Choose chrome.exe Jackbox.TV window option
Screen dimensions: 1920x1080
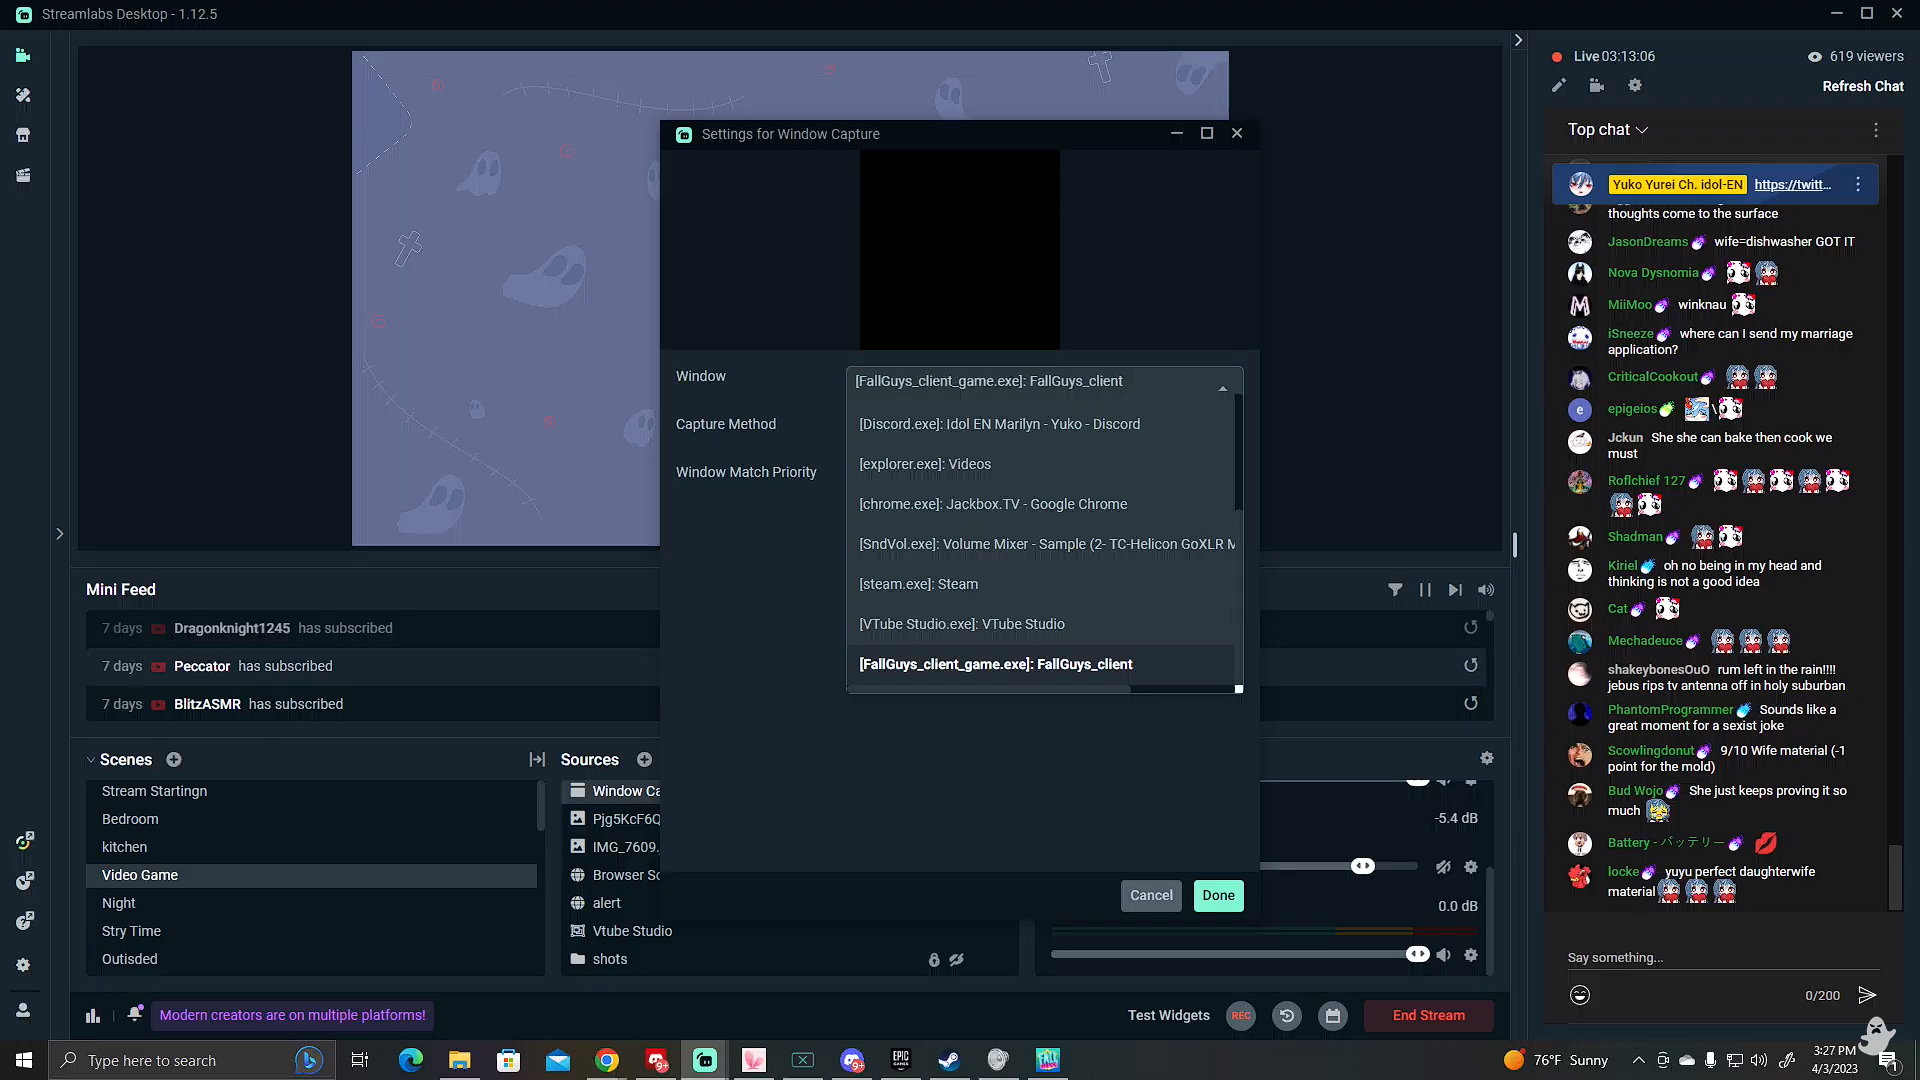[1040, 504]
